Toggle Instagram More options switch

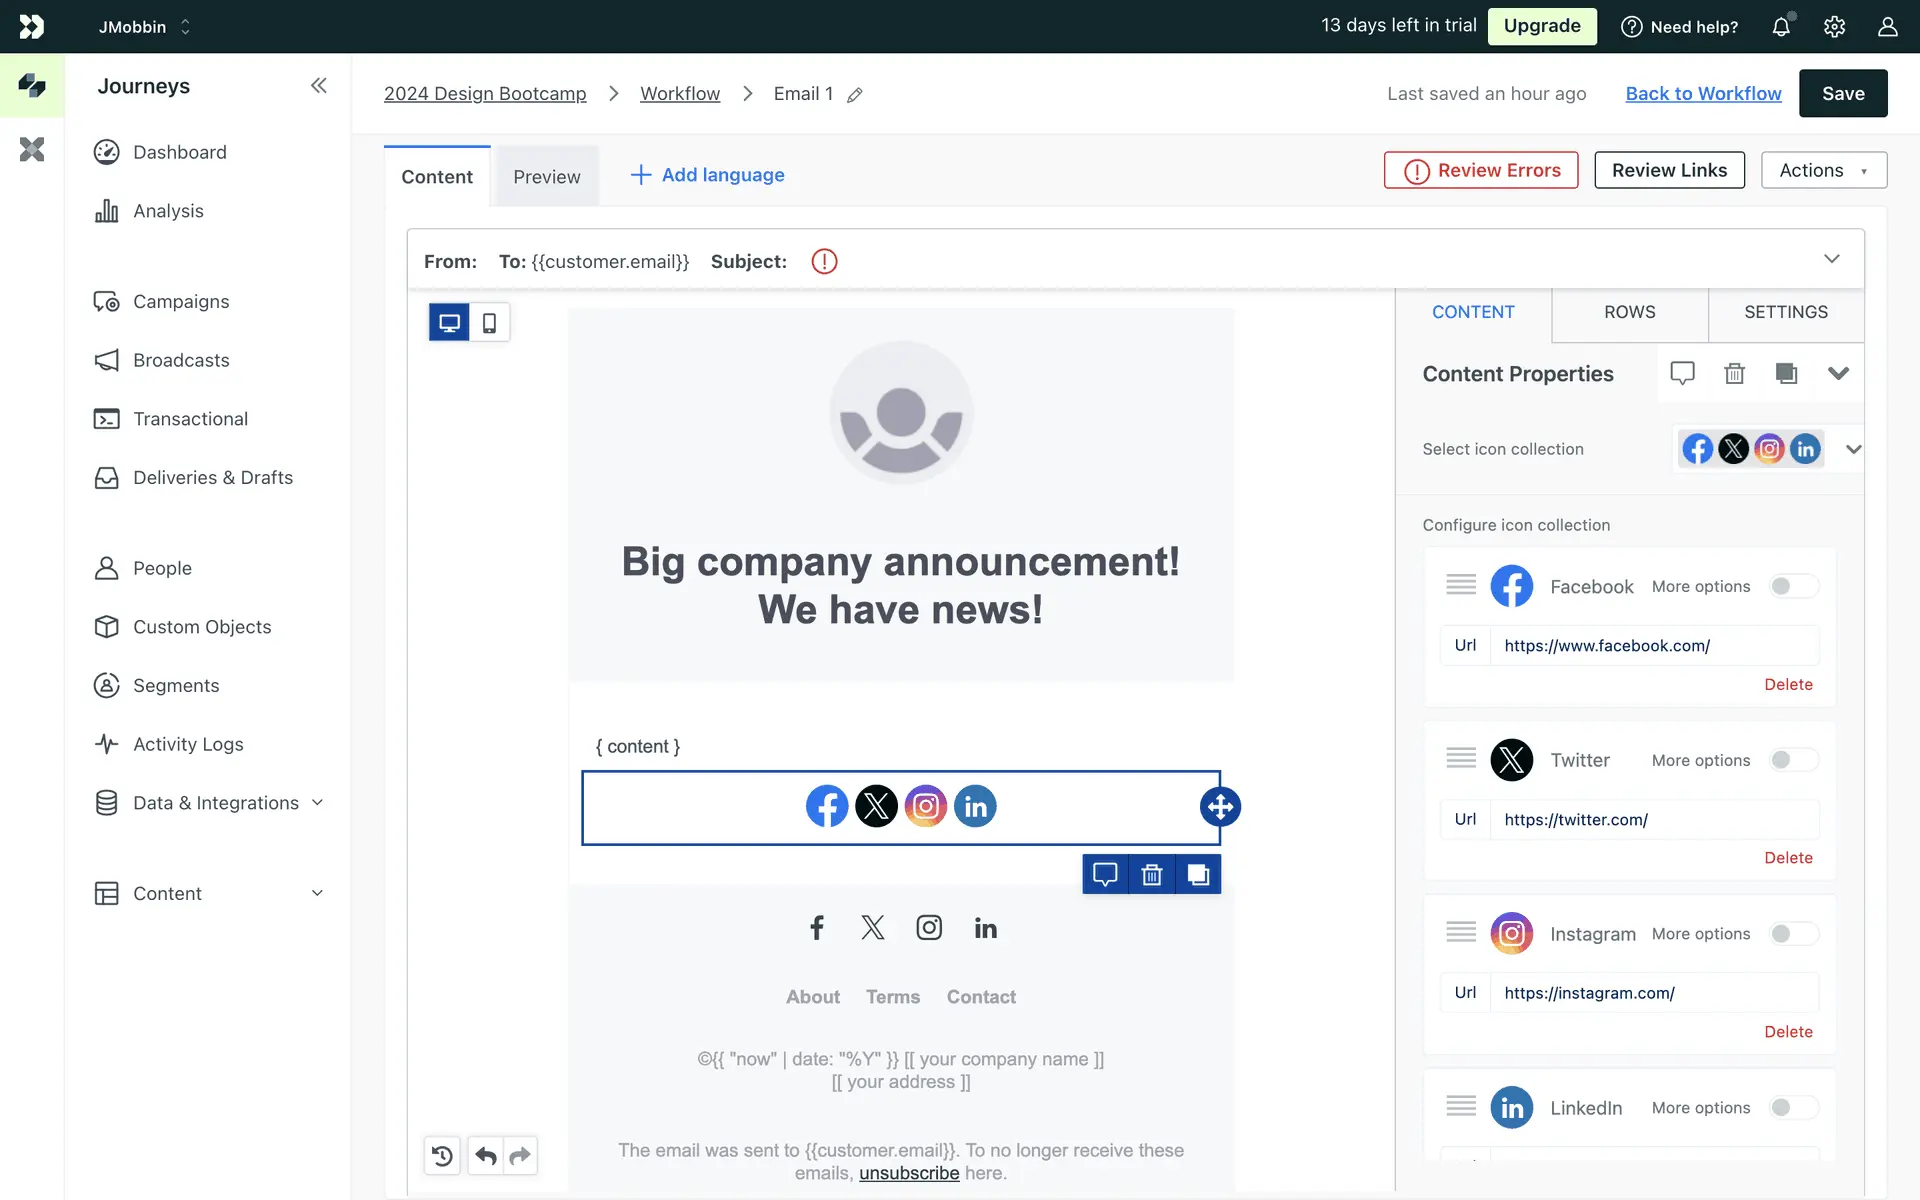(1792, 934)
